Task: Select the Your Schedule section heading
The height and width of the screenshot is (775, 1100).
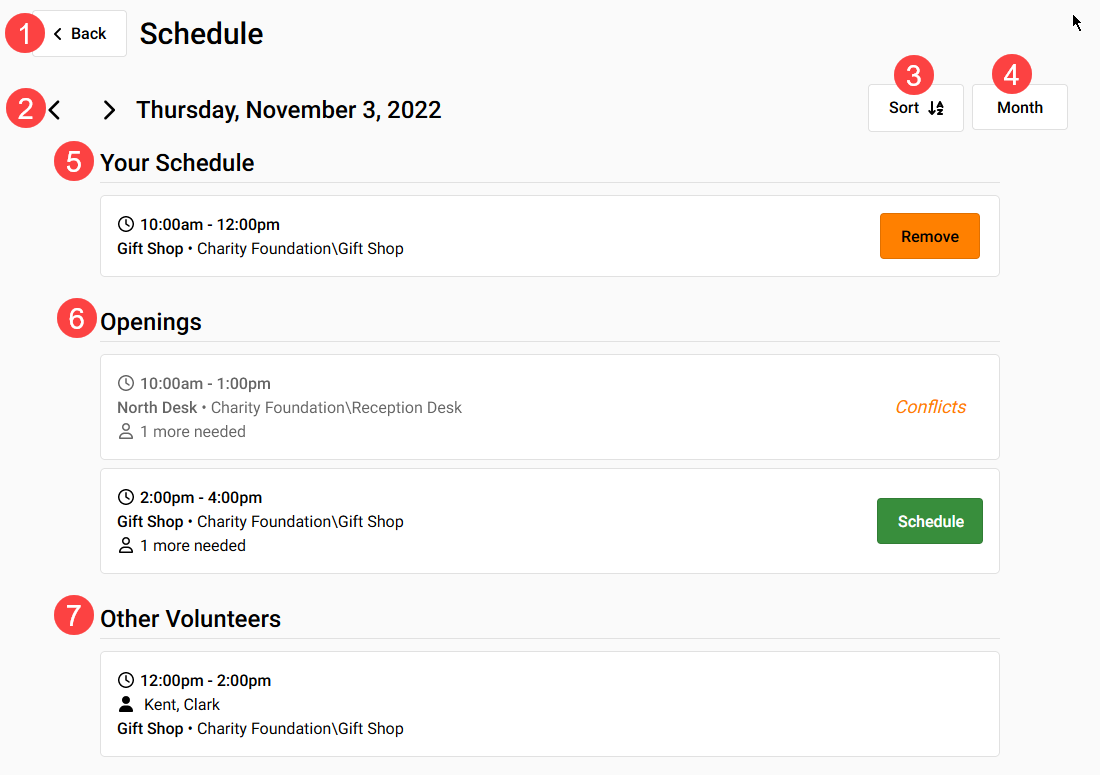Action: pyautogui.click(x=177, y=162)
